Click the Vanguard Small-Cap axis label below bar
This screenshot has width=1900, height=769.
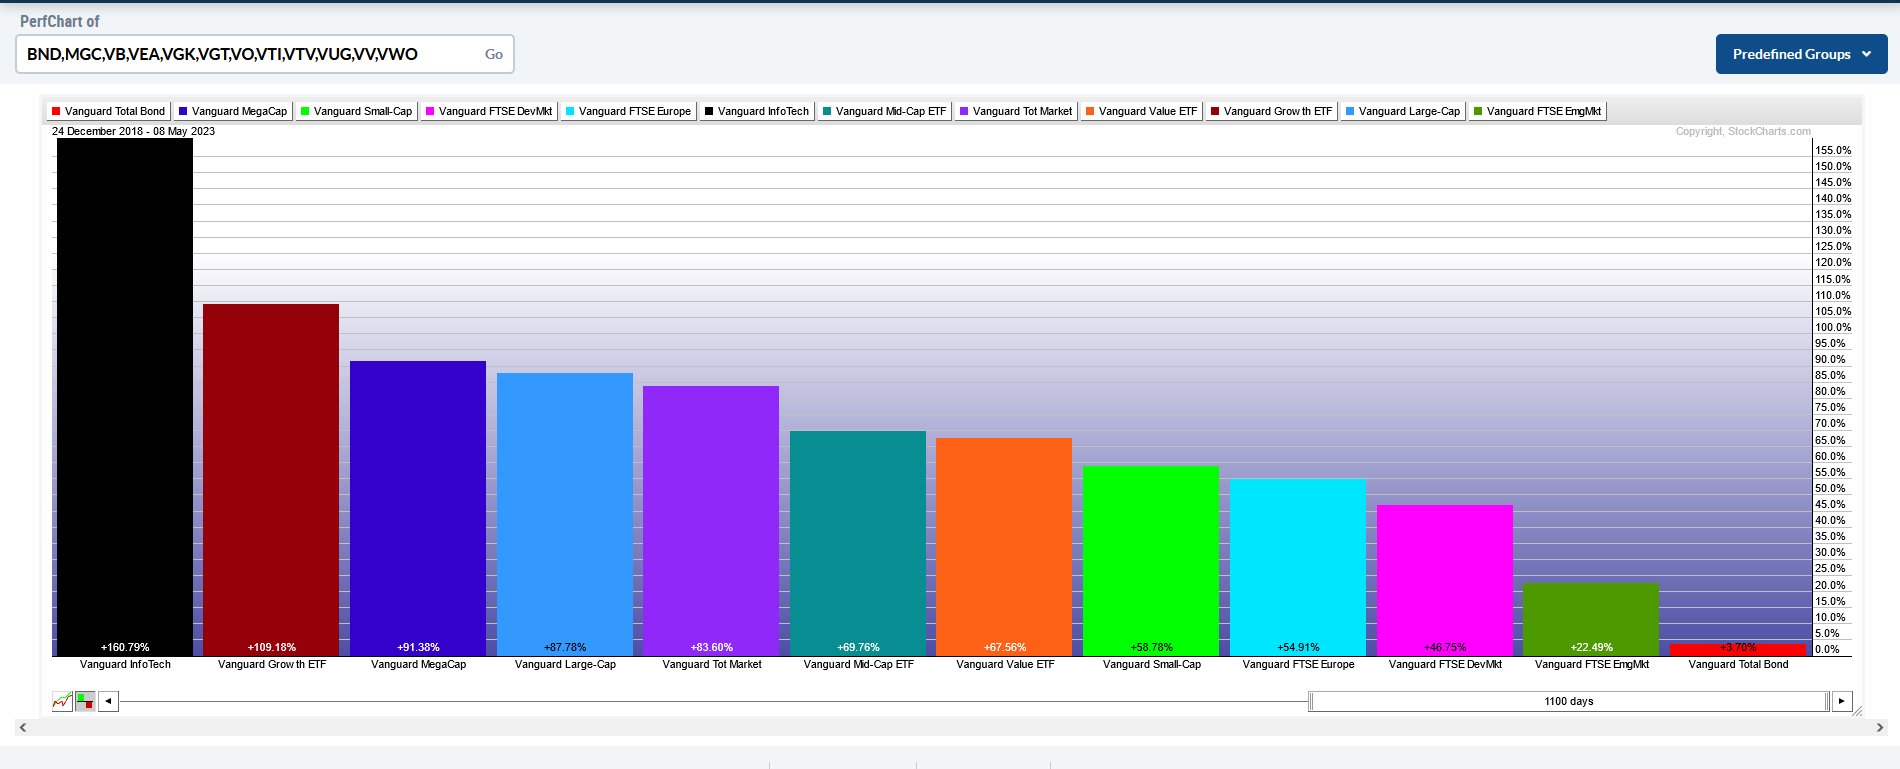[1152, 664]
